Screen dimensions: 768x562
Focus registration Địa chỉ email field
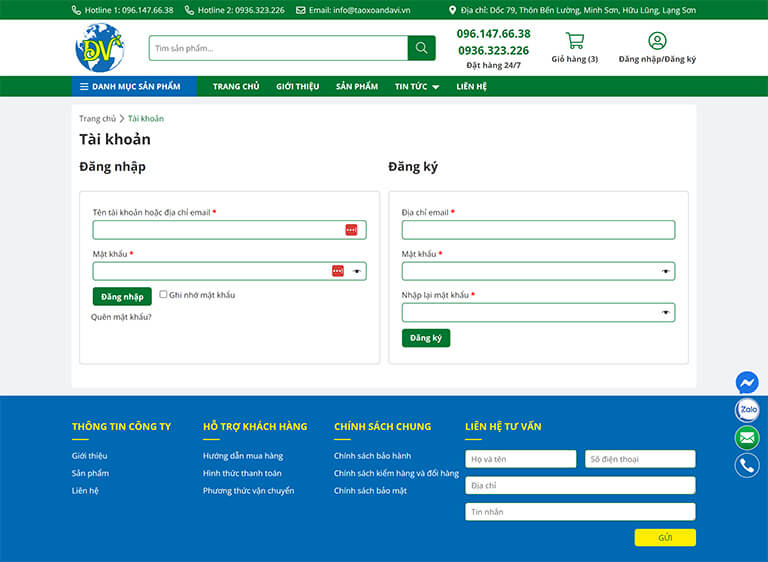click(x=538, y=230)
